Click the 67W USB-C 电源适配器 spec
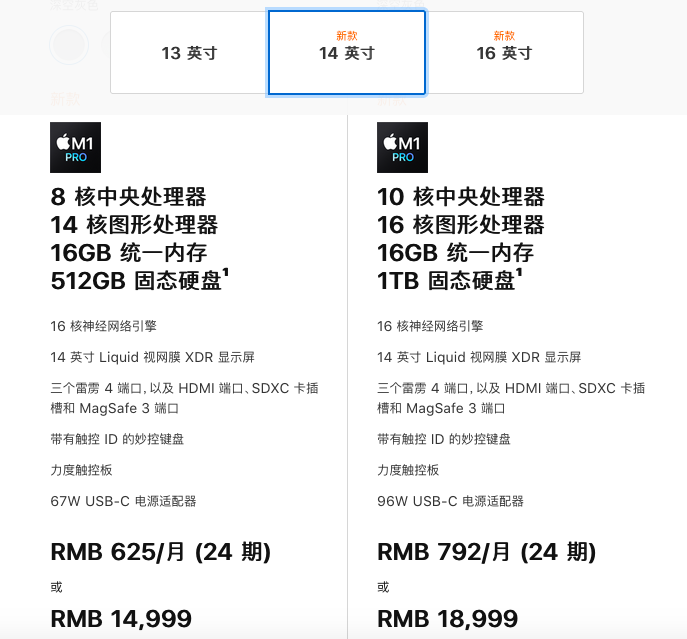The image size is (687, 639). click(x=123, y=501)
